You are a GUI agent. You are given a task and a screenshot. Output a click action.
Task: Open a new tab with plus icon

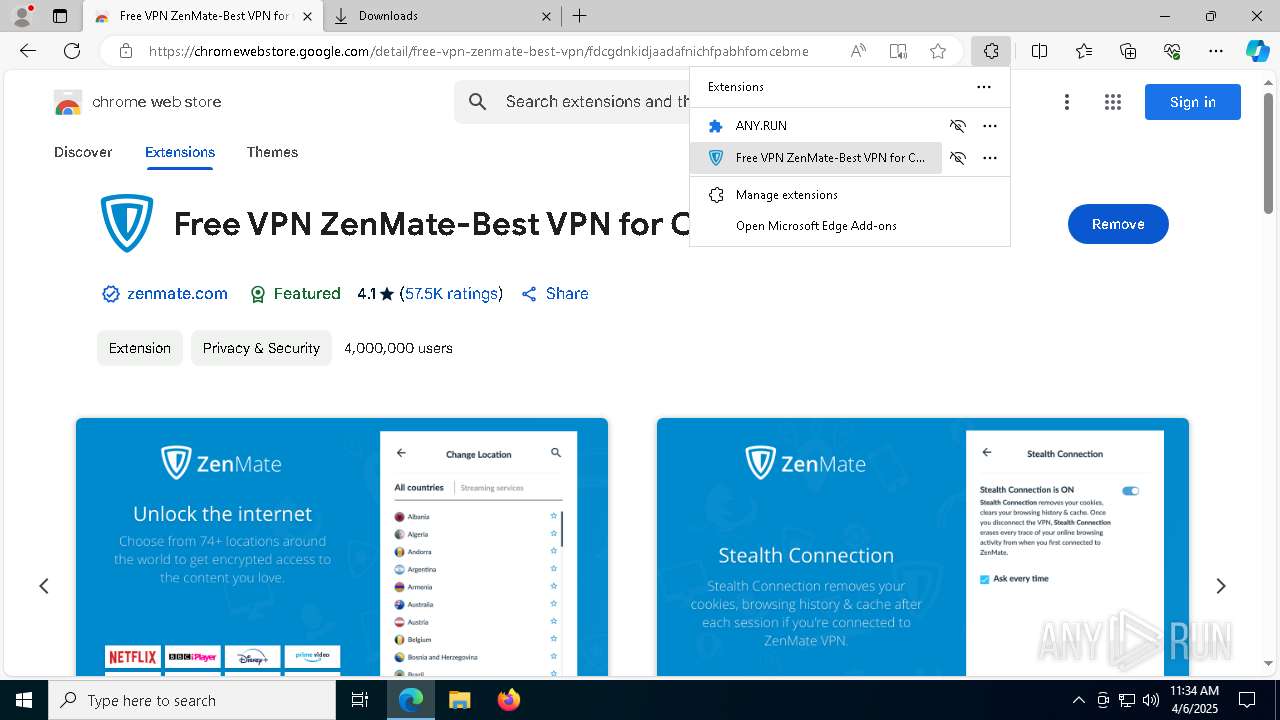click(580, 16)
